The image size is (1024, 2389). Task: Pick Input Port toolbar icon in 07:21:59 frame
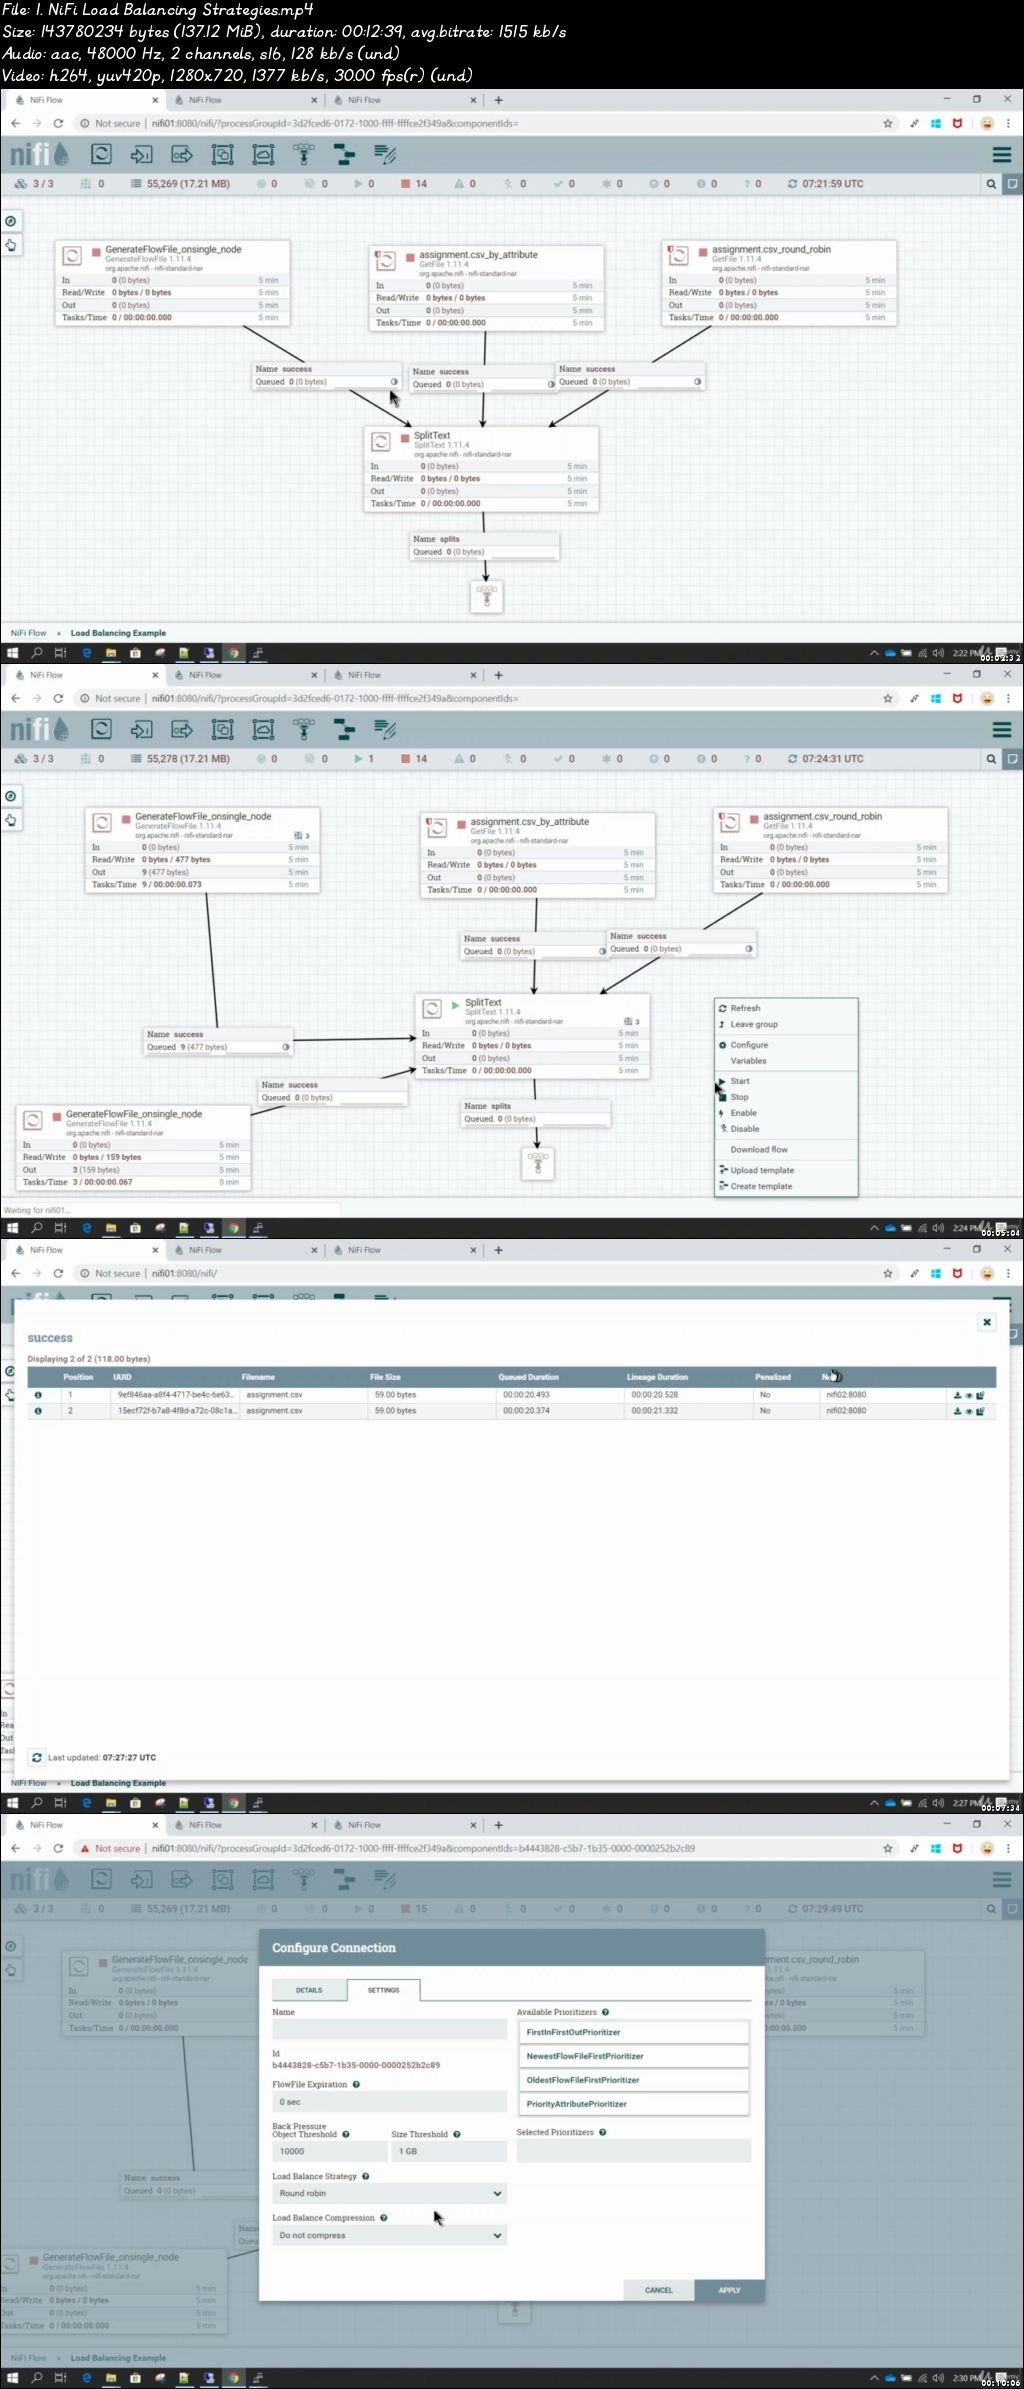point(142,154)
